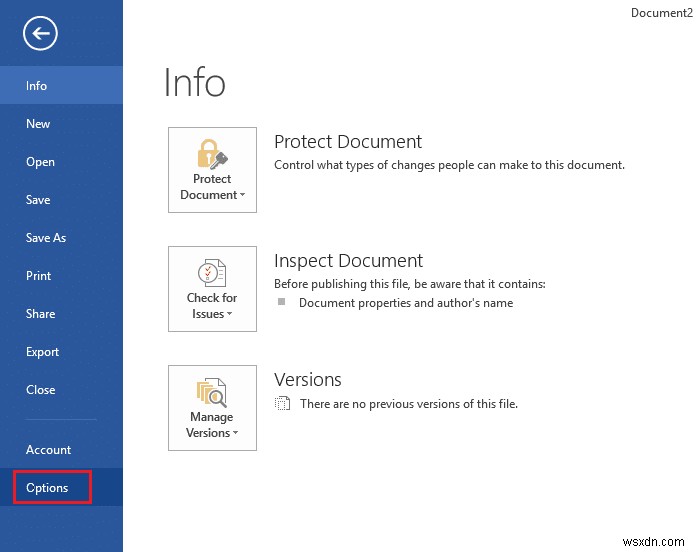Screen dimensions: 696x552
Task: Click the large Info page heading
Action: click(194, 82)
